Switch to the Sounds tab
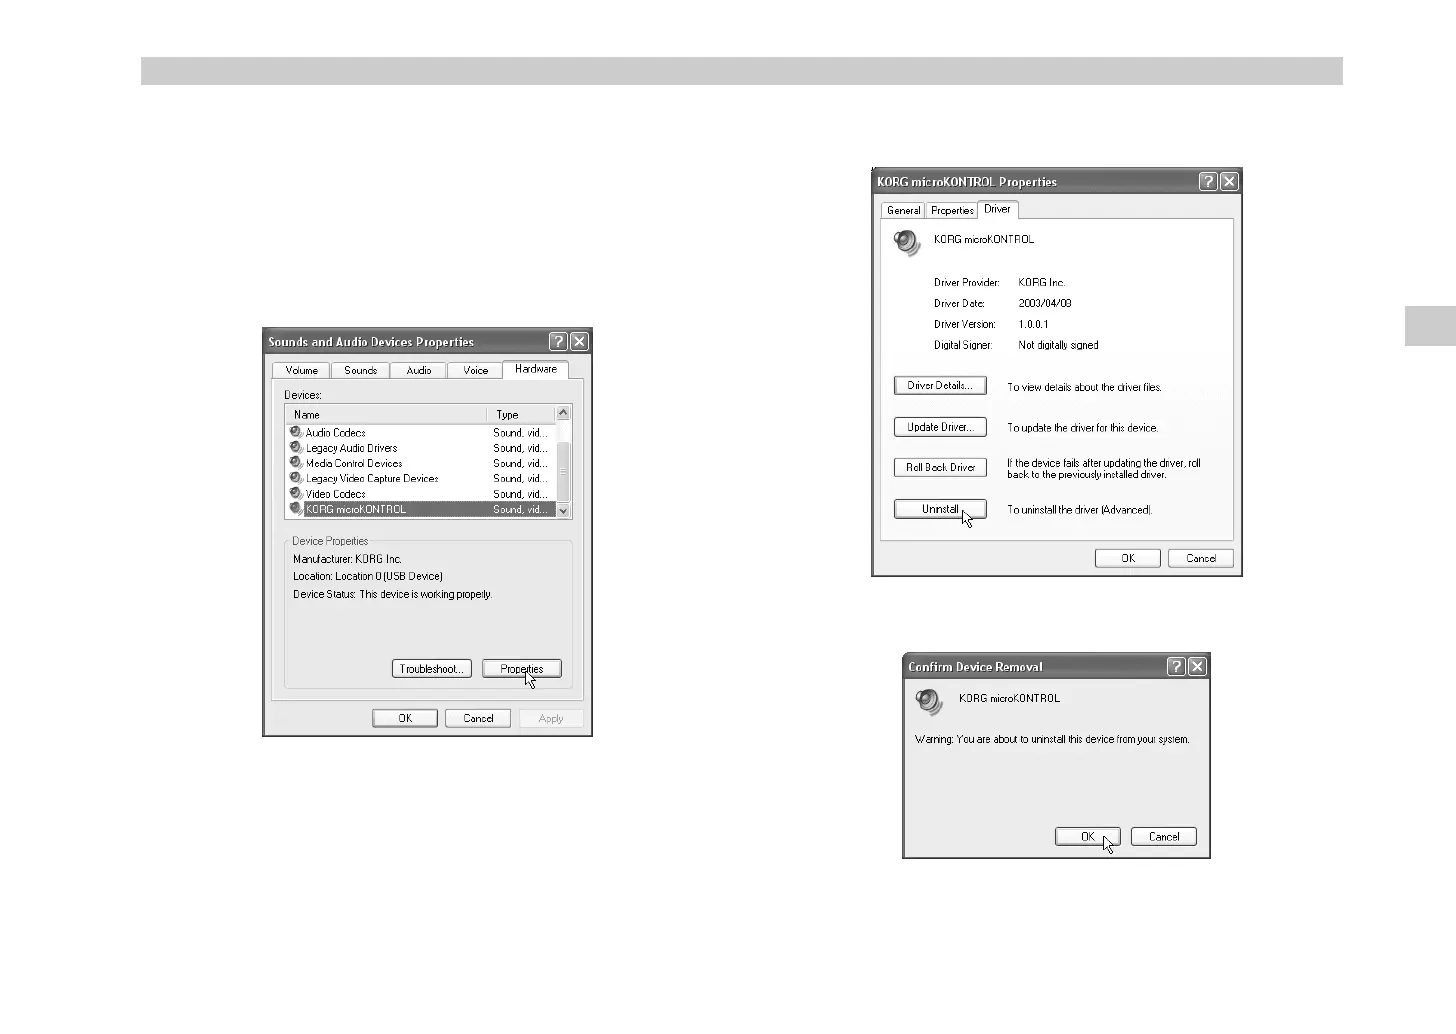The width and height of the screenshot is (1456, 1034). (x=360, y=370)
